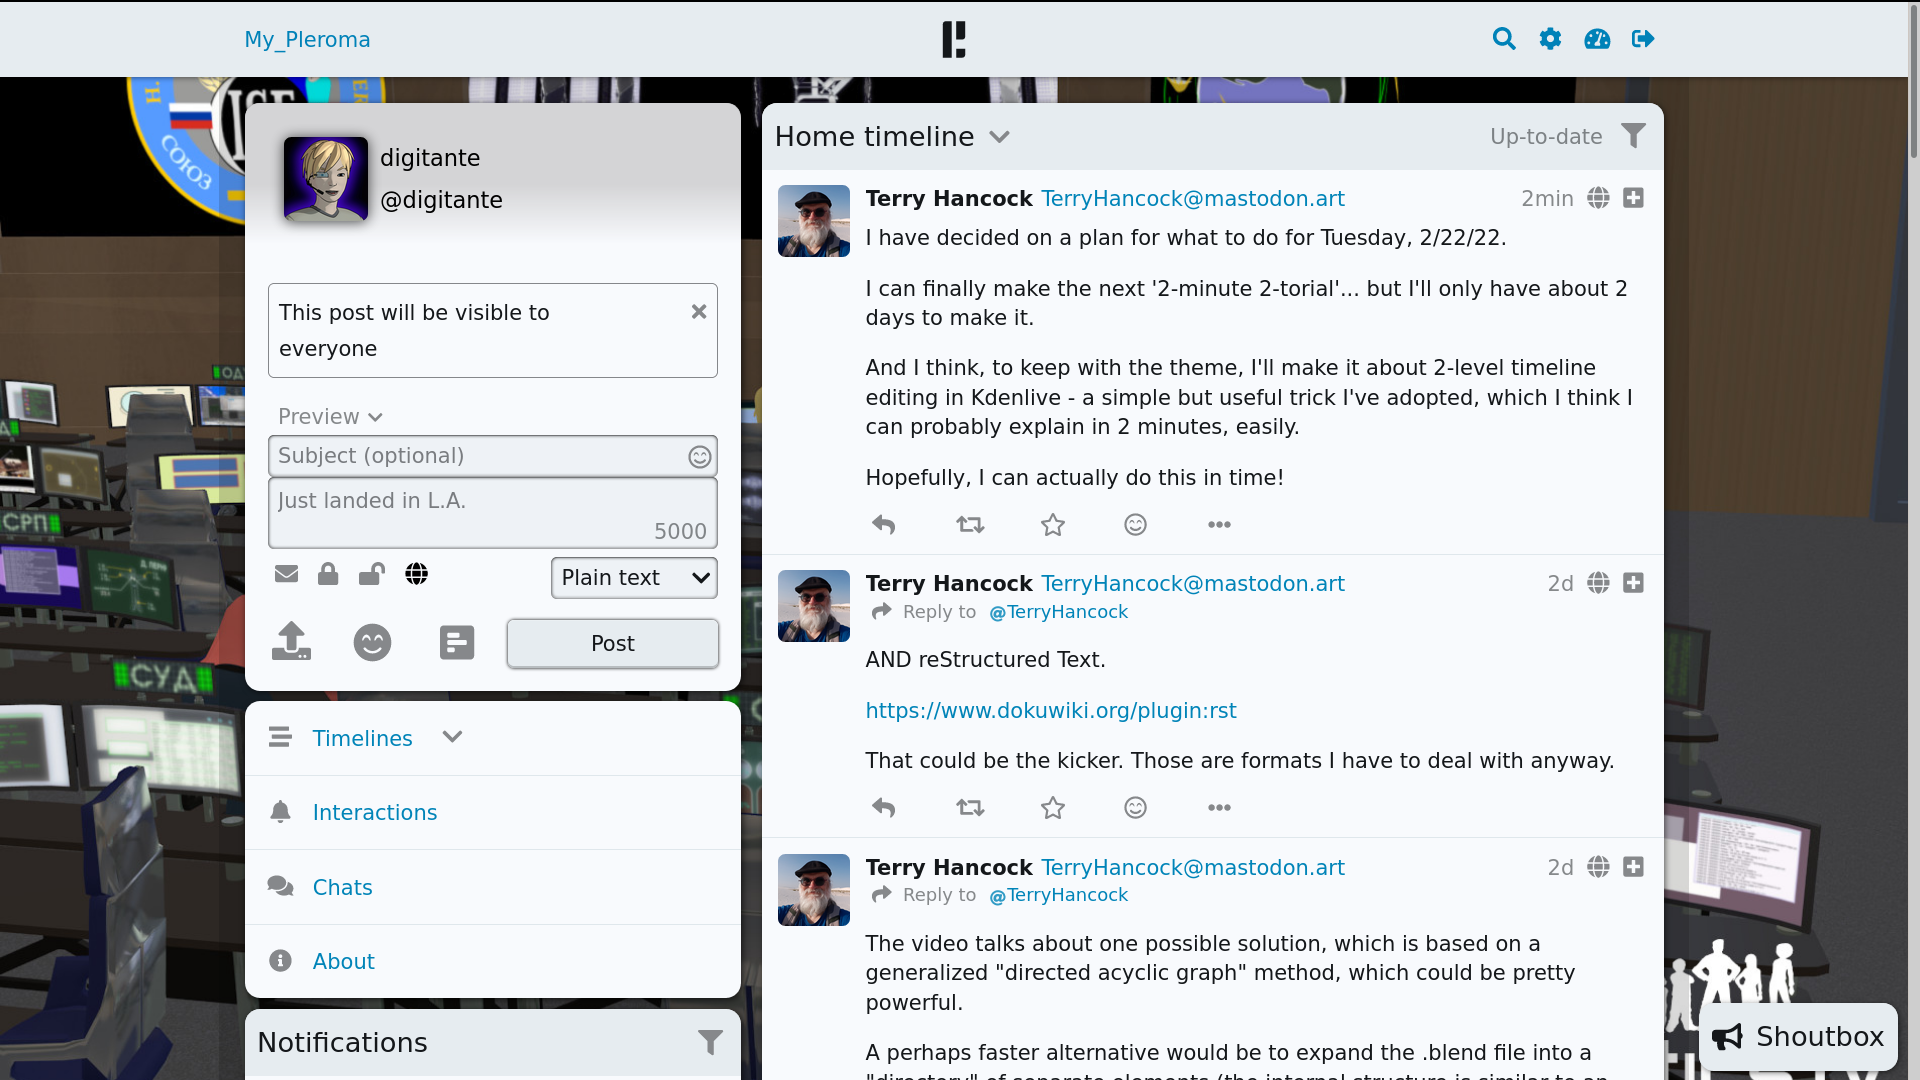Open administration dashboard gauge icon
Screen dimensions: 1920x1080
click(x=1597, y=39)
